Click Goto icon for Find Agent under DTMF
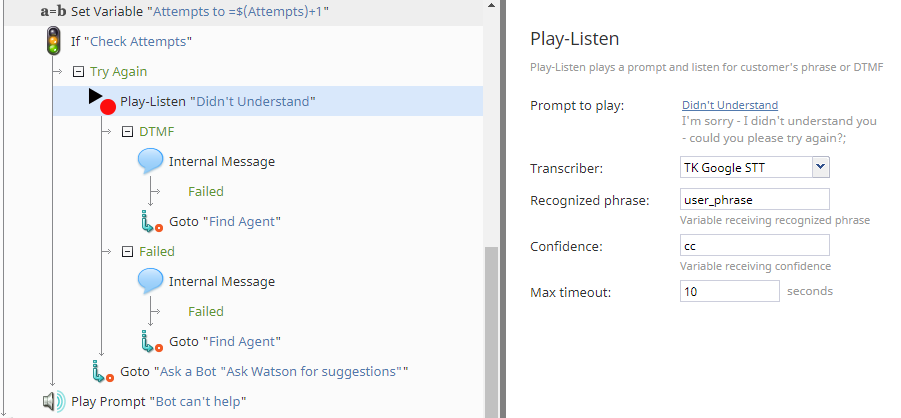 [151, 221]
